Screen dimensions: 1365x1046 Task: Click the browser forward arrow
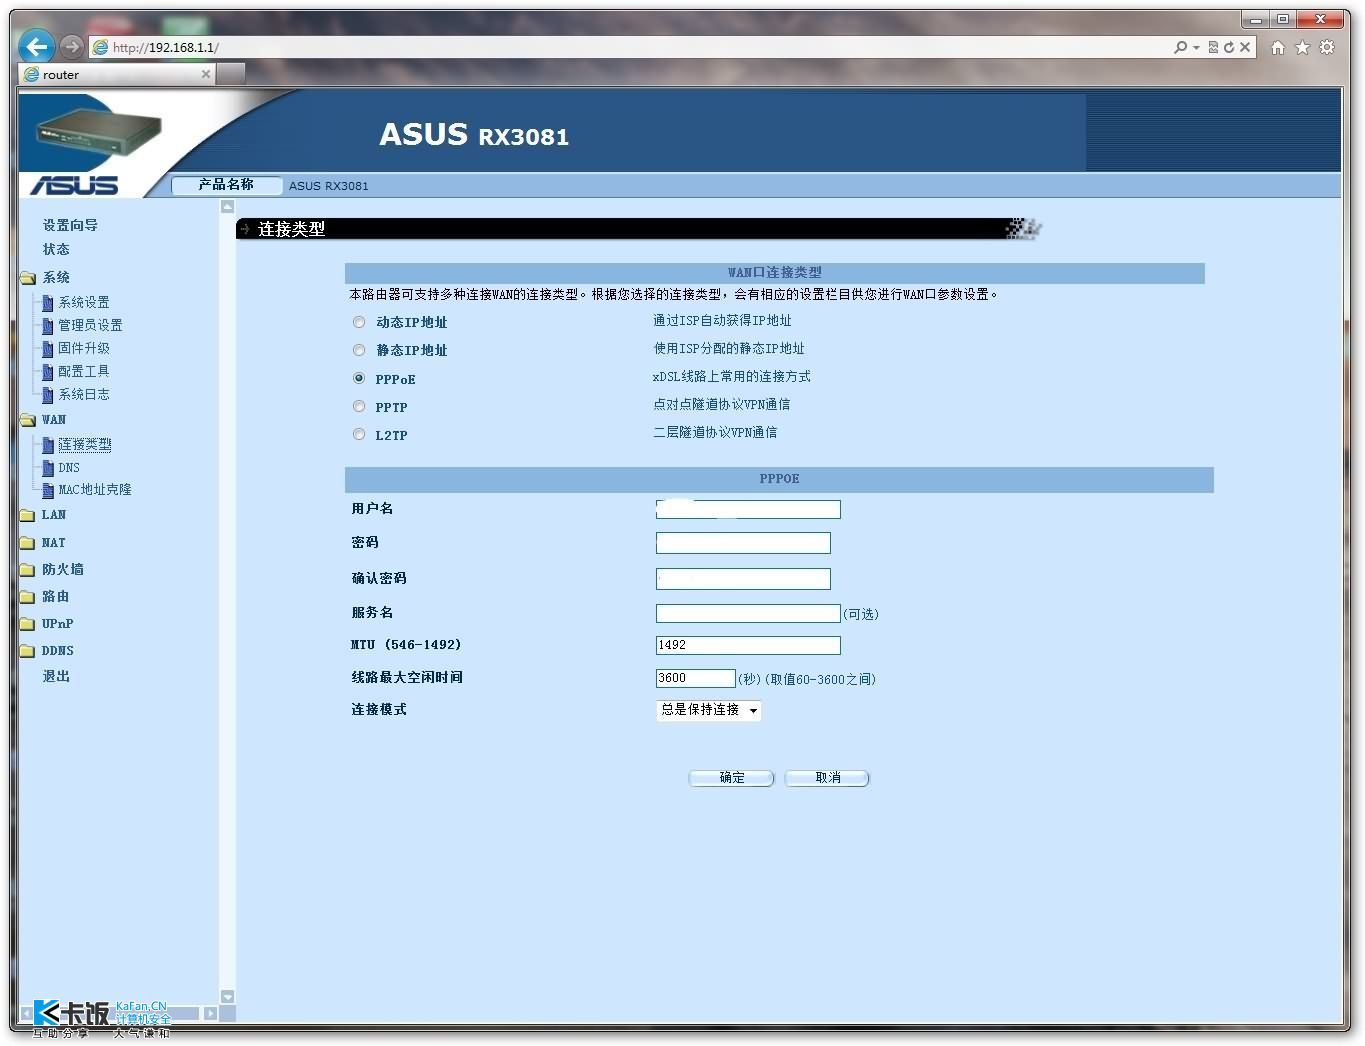click(71, 46)
